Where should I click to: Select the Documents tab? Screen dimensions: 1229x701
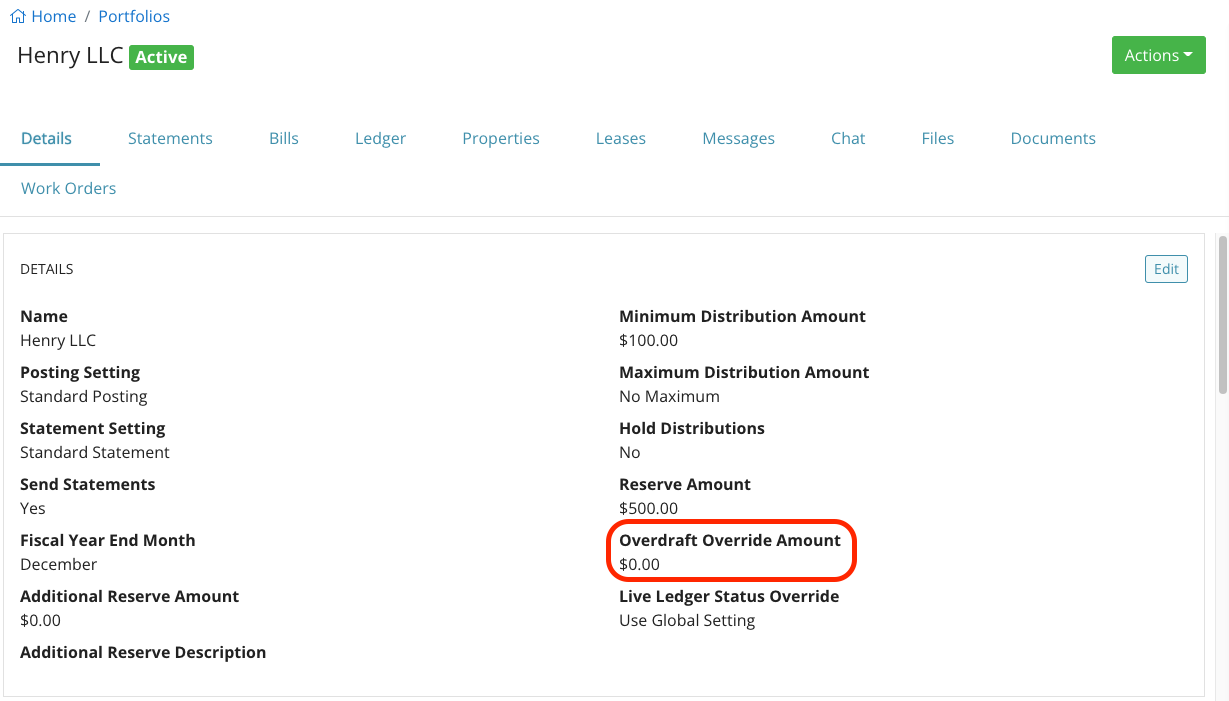pyautogui.click(x=1052, y=138)
